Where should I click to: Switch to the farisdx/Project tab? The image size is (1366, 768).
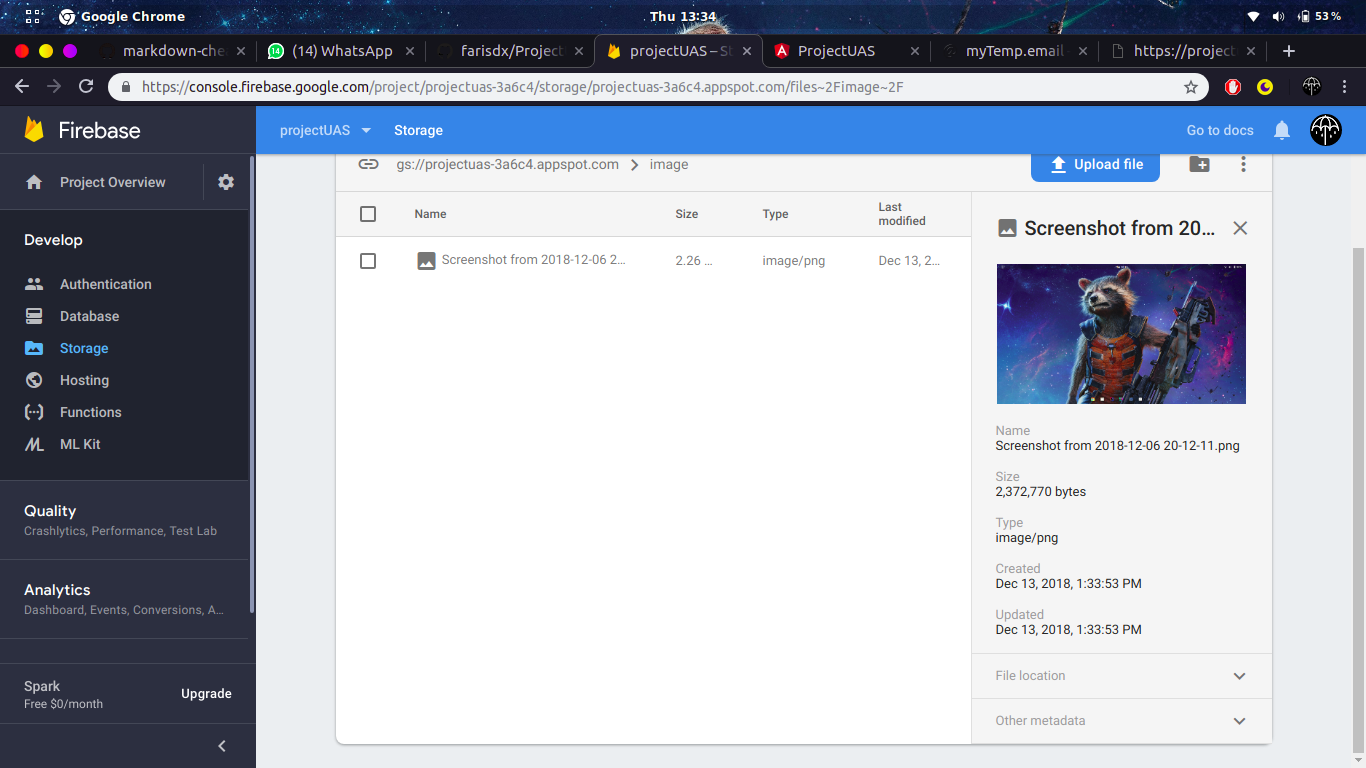(511, 51)
